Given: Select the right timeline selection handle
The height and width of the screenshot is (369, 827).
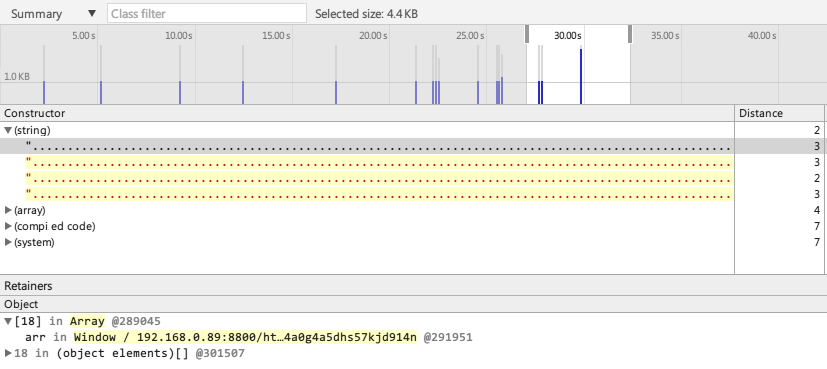Looking at the screenshot, I should [x=630, y=34].
